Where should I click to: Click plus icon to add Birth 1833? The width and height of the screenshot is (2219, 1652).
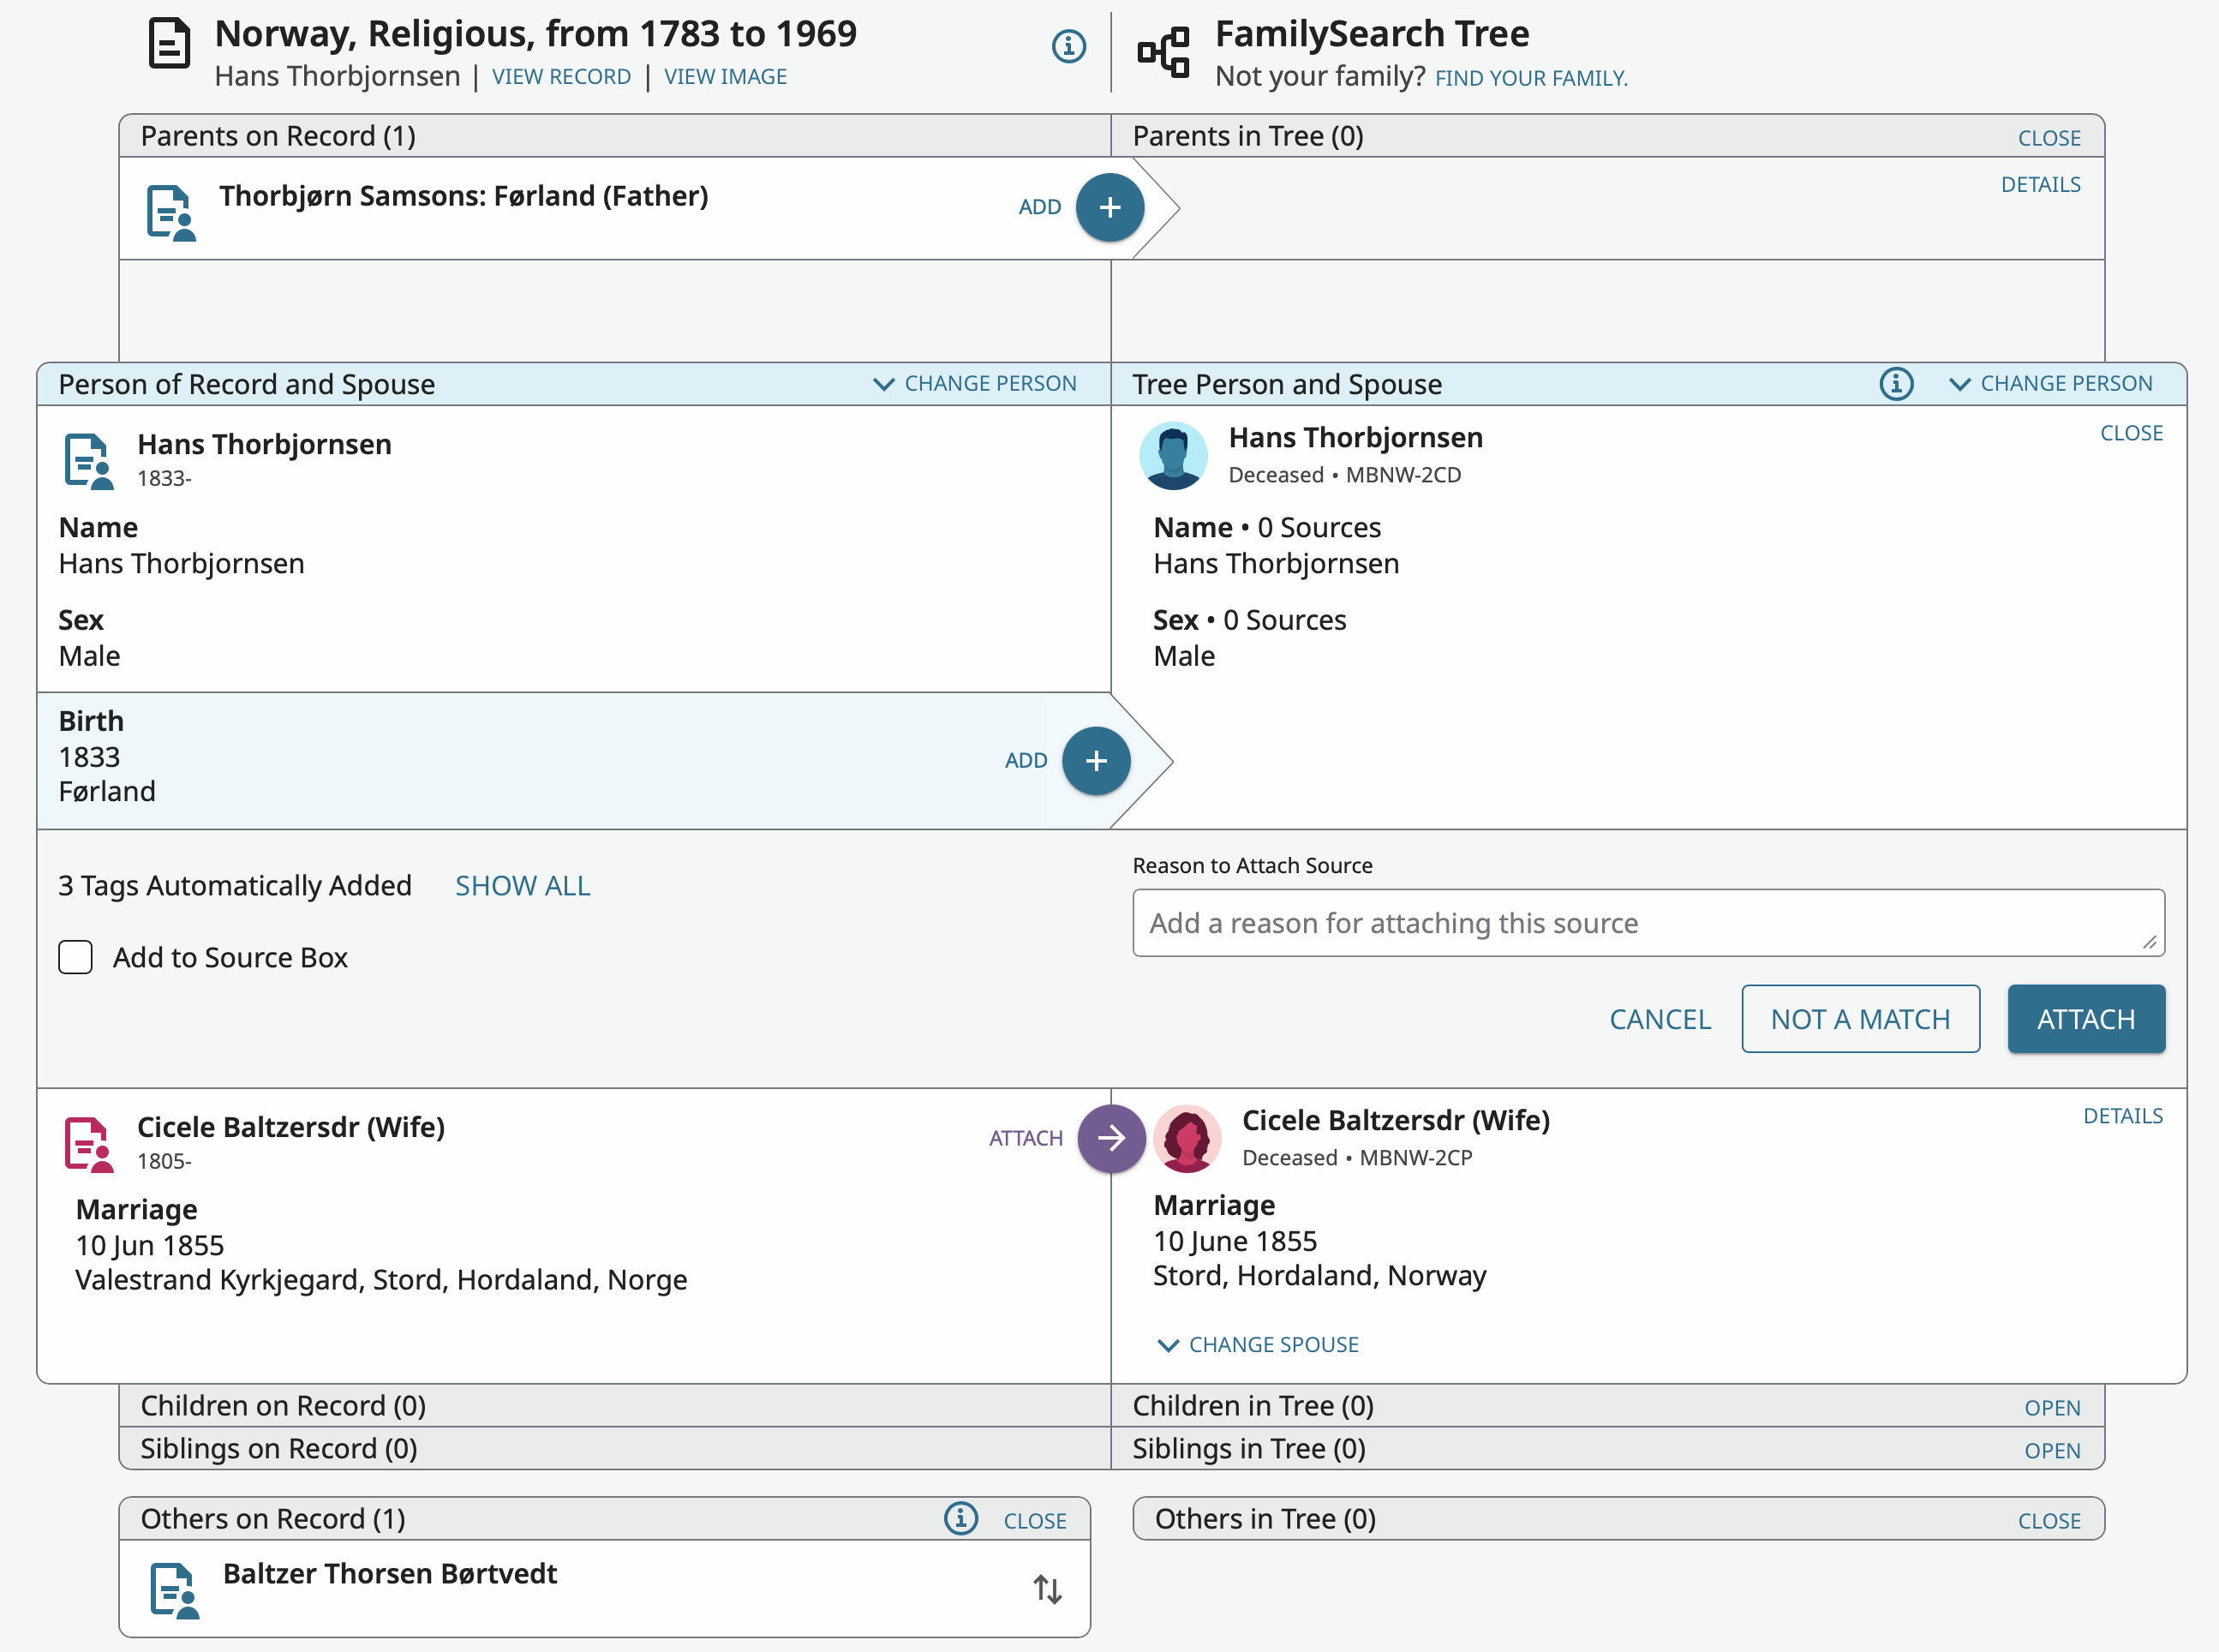click(x=1096, y=760)
